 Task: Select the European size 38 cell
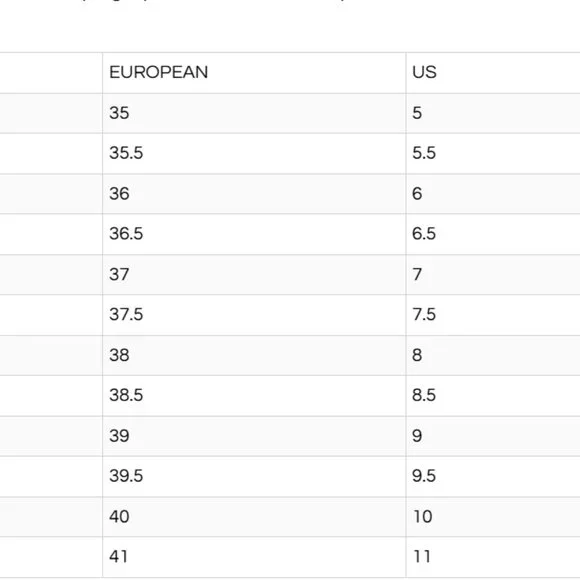pyautogui.click(x=254, y=355)
